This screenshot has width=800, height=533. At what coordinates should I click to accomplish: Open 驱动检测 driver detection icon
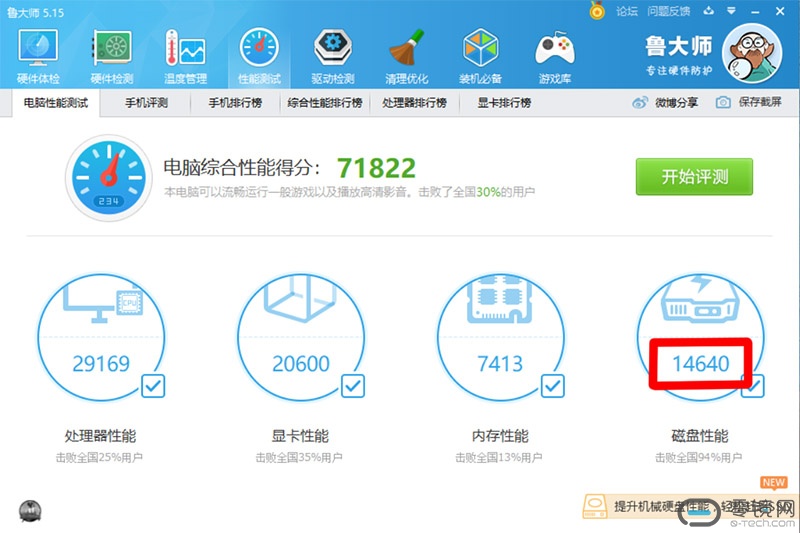coord(333,47)
